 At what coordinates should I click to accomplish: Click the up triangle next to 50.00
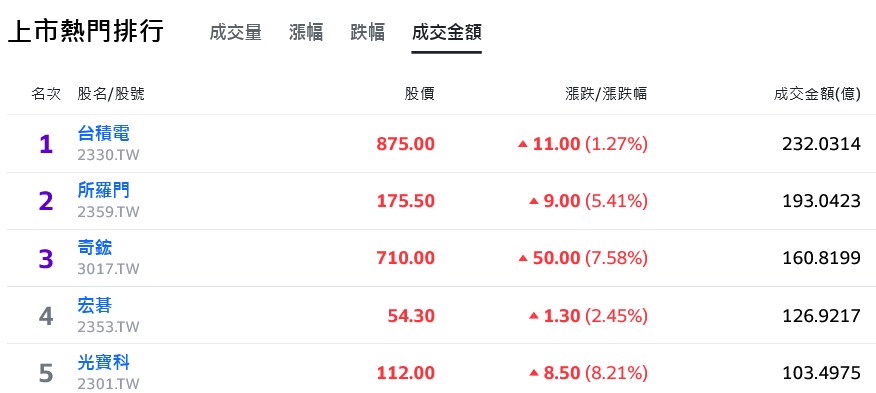point(523,259)
